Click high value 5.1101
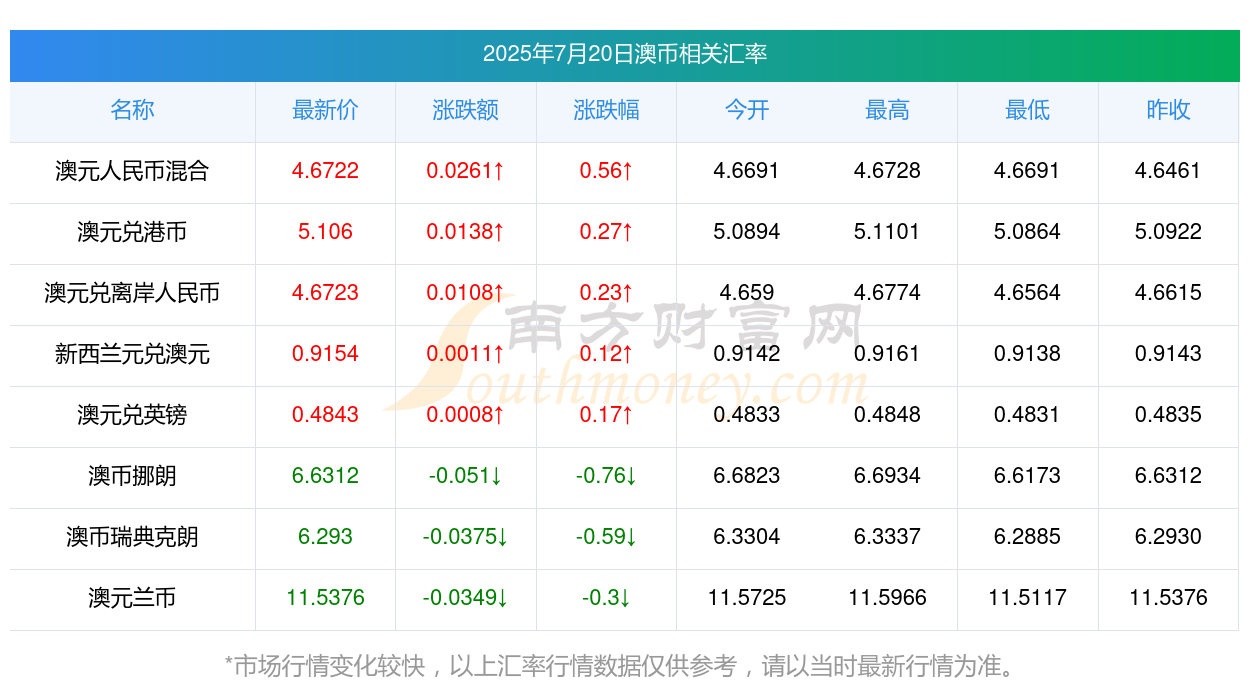1250x698 pixels. (x=887, y=232)
